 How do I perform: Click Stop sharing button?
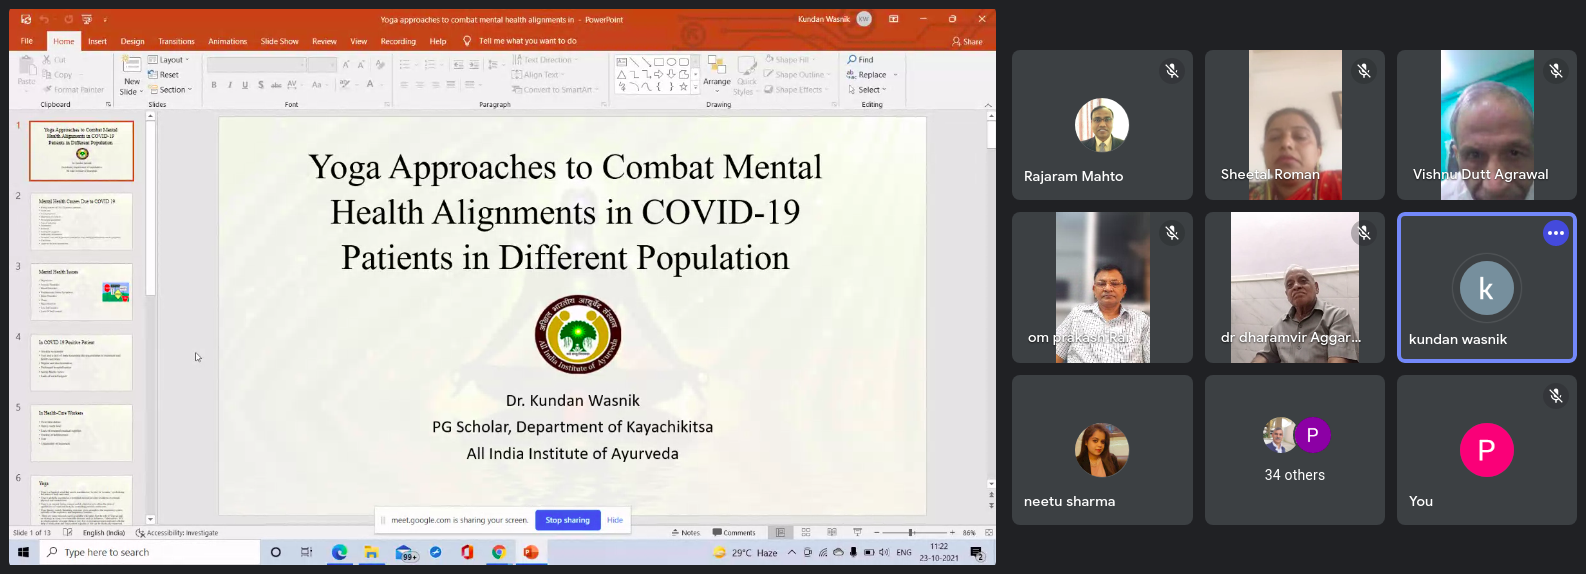click(567, 520)
